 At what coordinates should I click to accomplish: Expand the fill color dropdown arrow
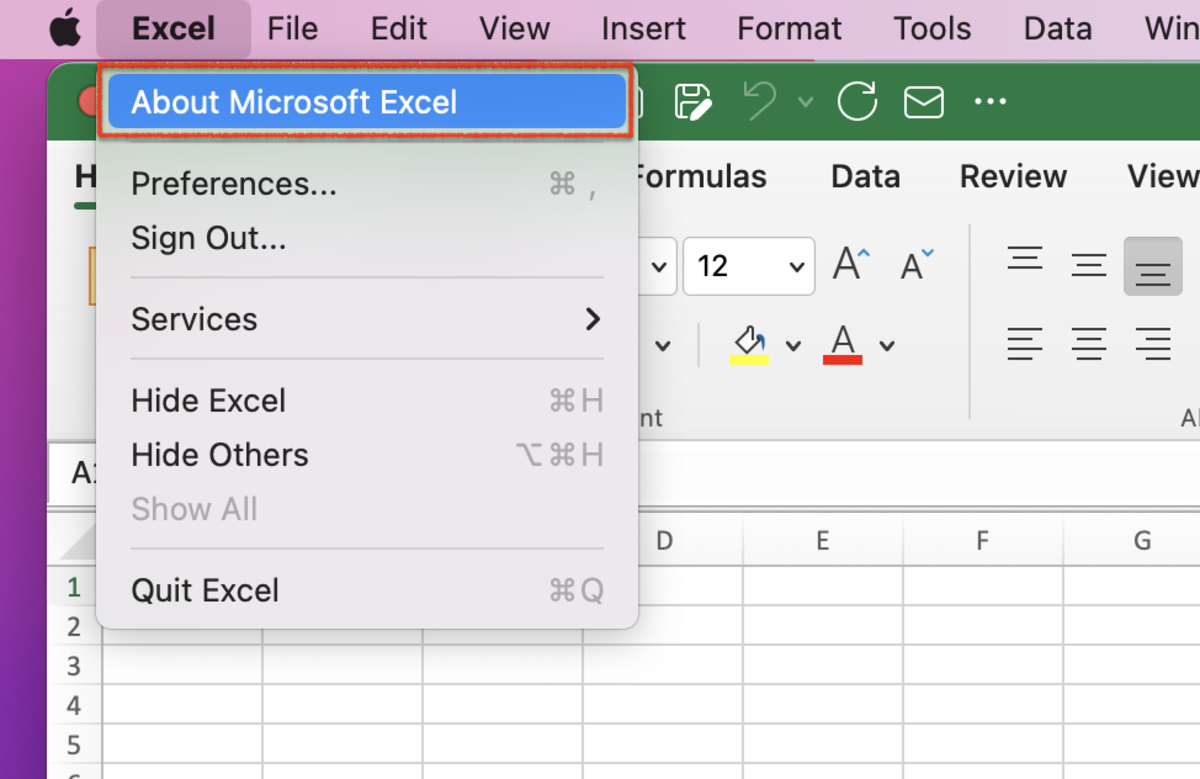pyautogui.click(x=795, y=343)
